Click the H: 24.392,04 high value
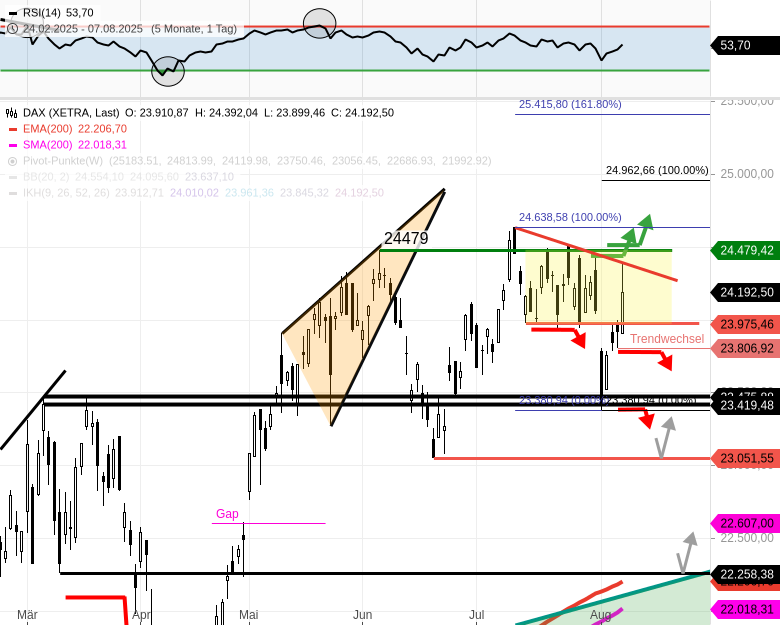 click(226, 113)
